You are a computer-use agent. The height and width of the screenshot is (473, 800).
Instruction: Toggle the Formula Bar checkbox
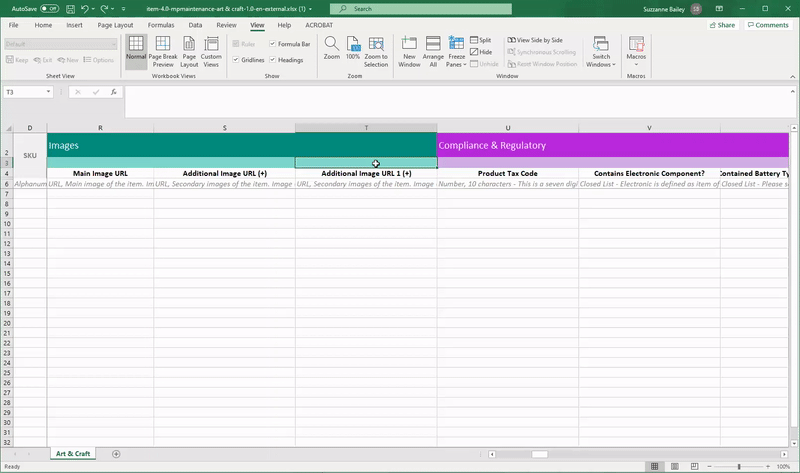[272, 44]
